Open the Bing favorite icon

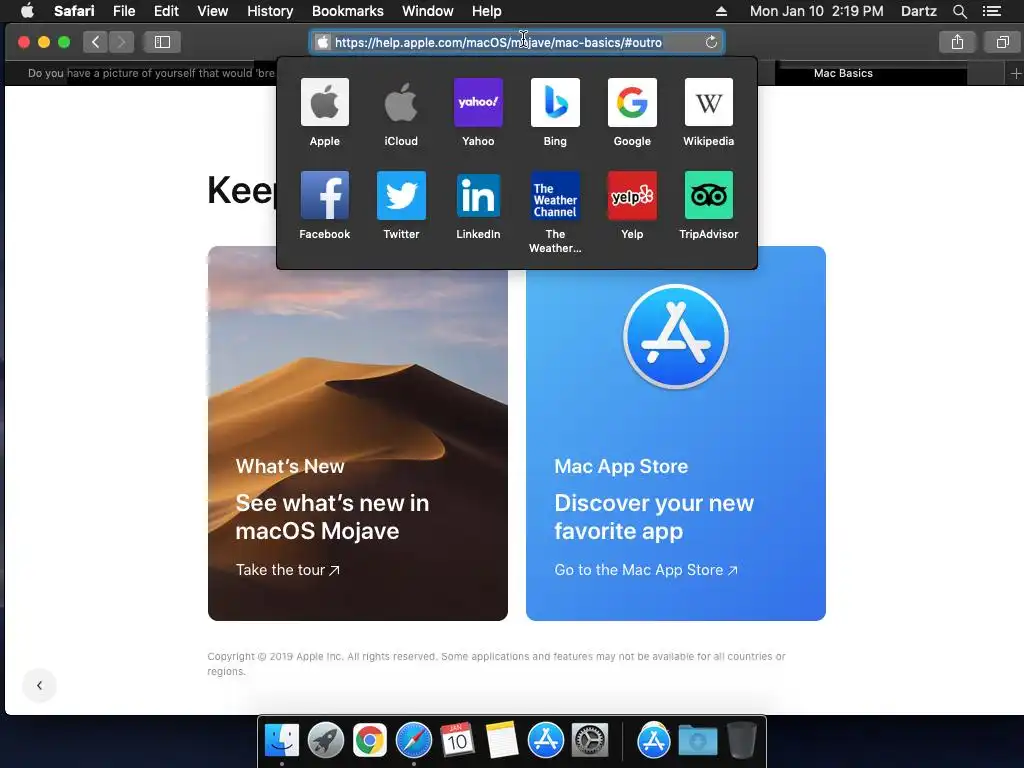click(555, 103)
